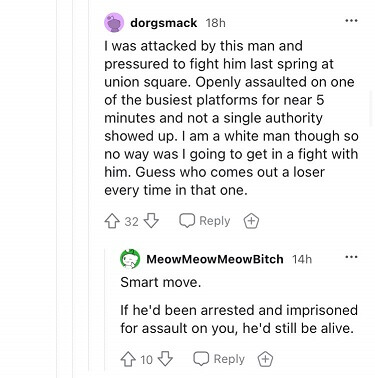This screenshot has width=375, height=378.
Task: Open MeowMeowMeowBitch username link
Action: click(215, 259)
